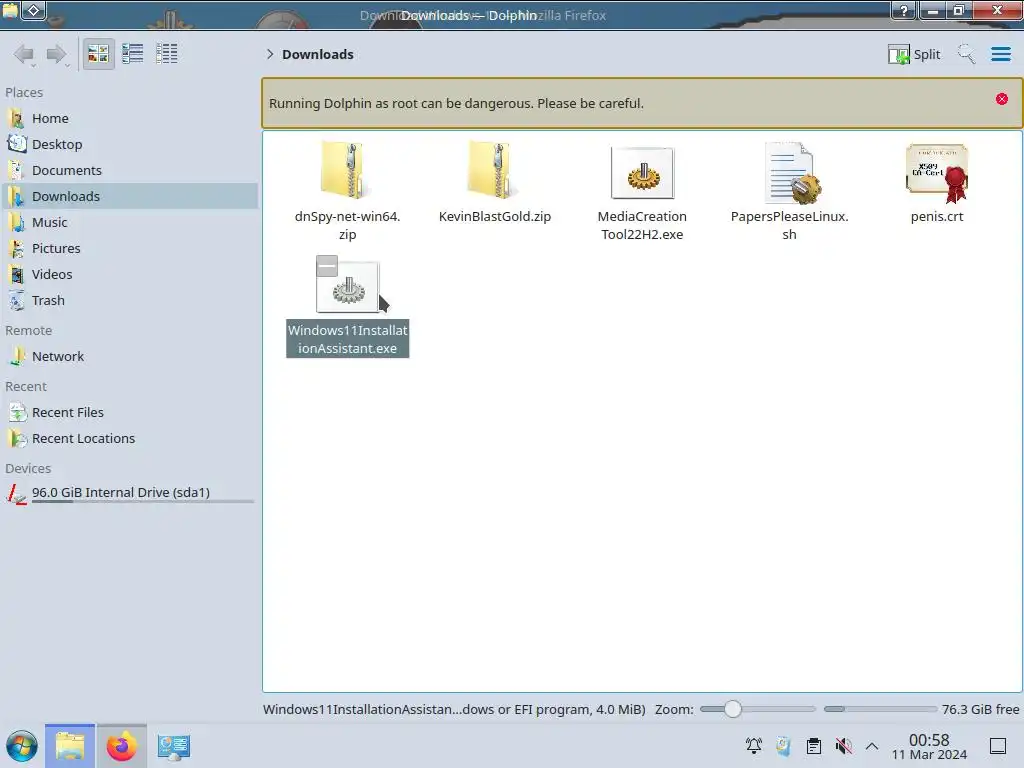
Task: Open Music in Places
Action: 129,223
